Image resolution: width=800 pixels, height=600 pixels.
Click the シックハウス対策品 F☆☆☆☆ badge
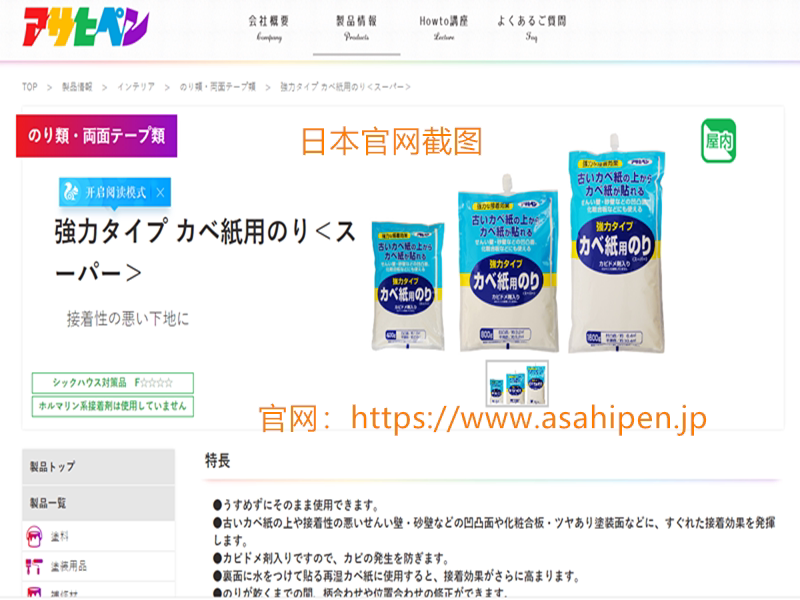[x=113, y=383]
